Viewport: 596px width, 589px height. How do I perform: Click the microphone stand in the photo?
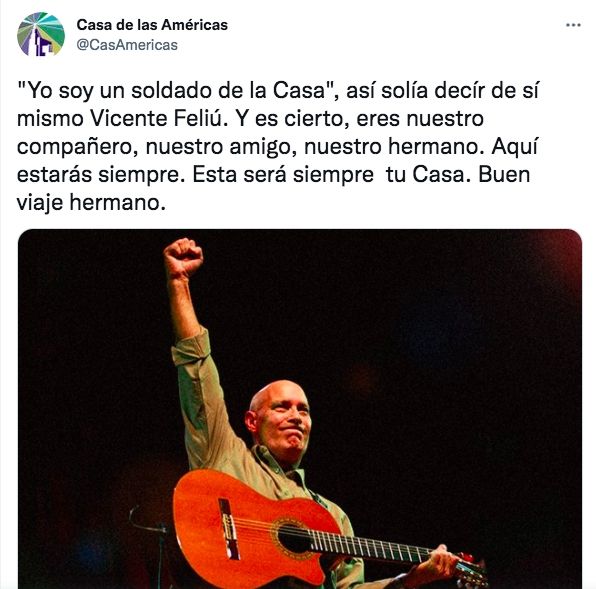tap(152, 543)
